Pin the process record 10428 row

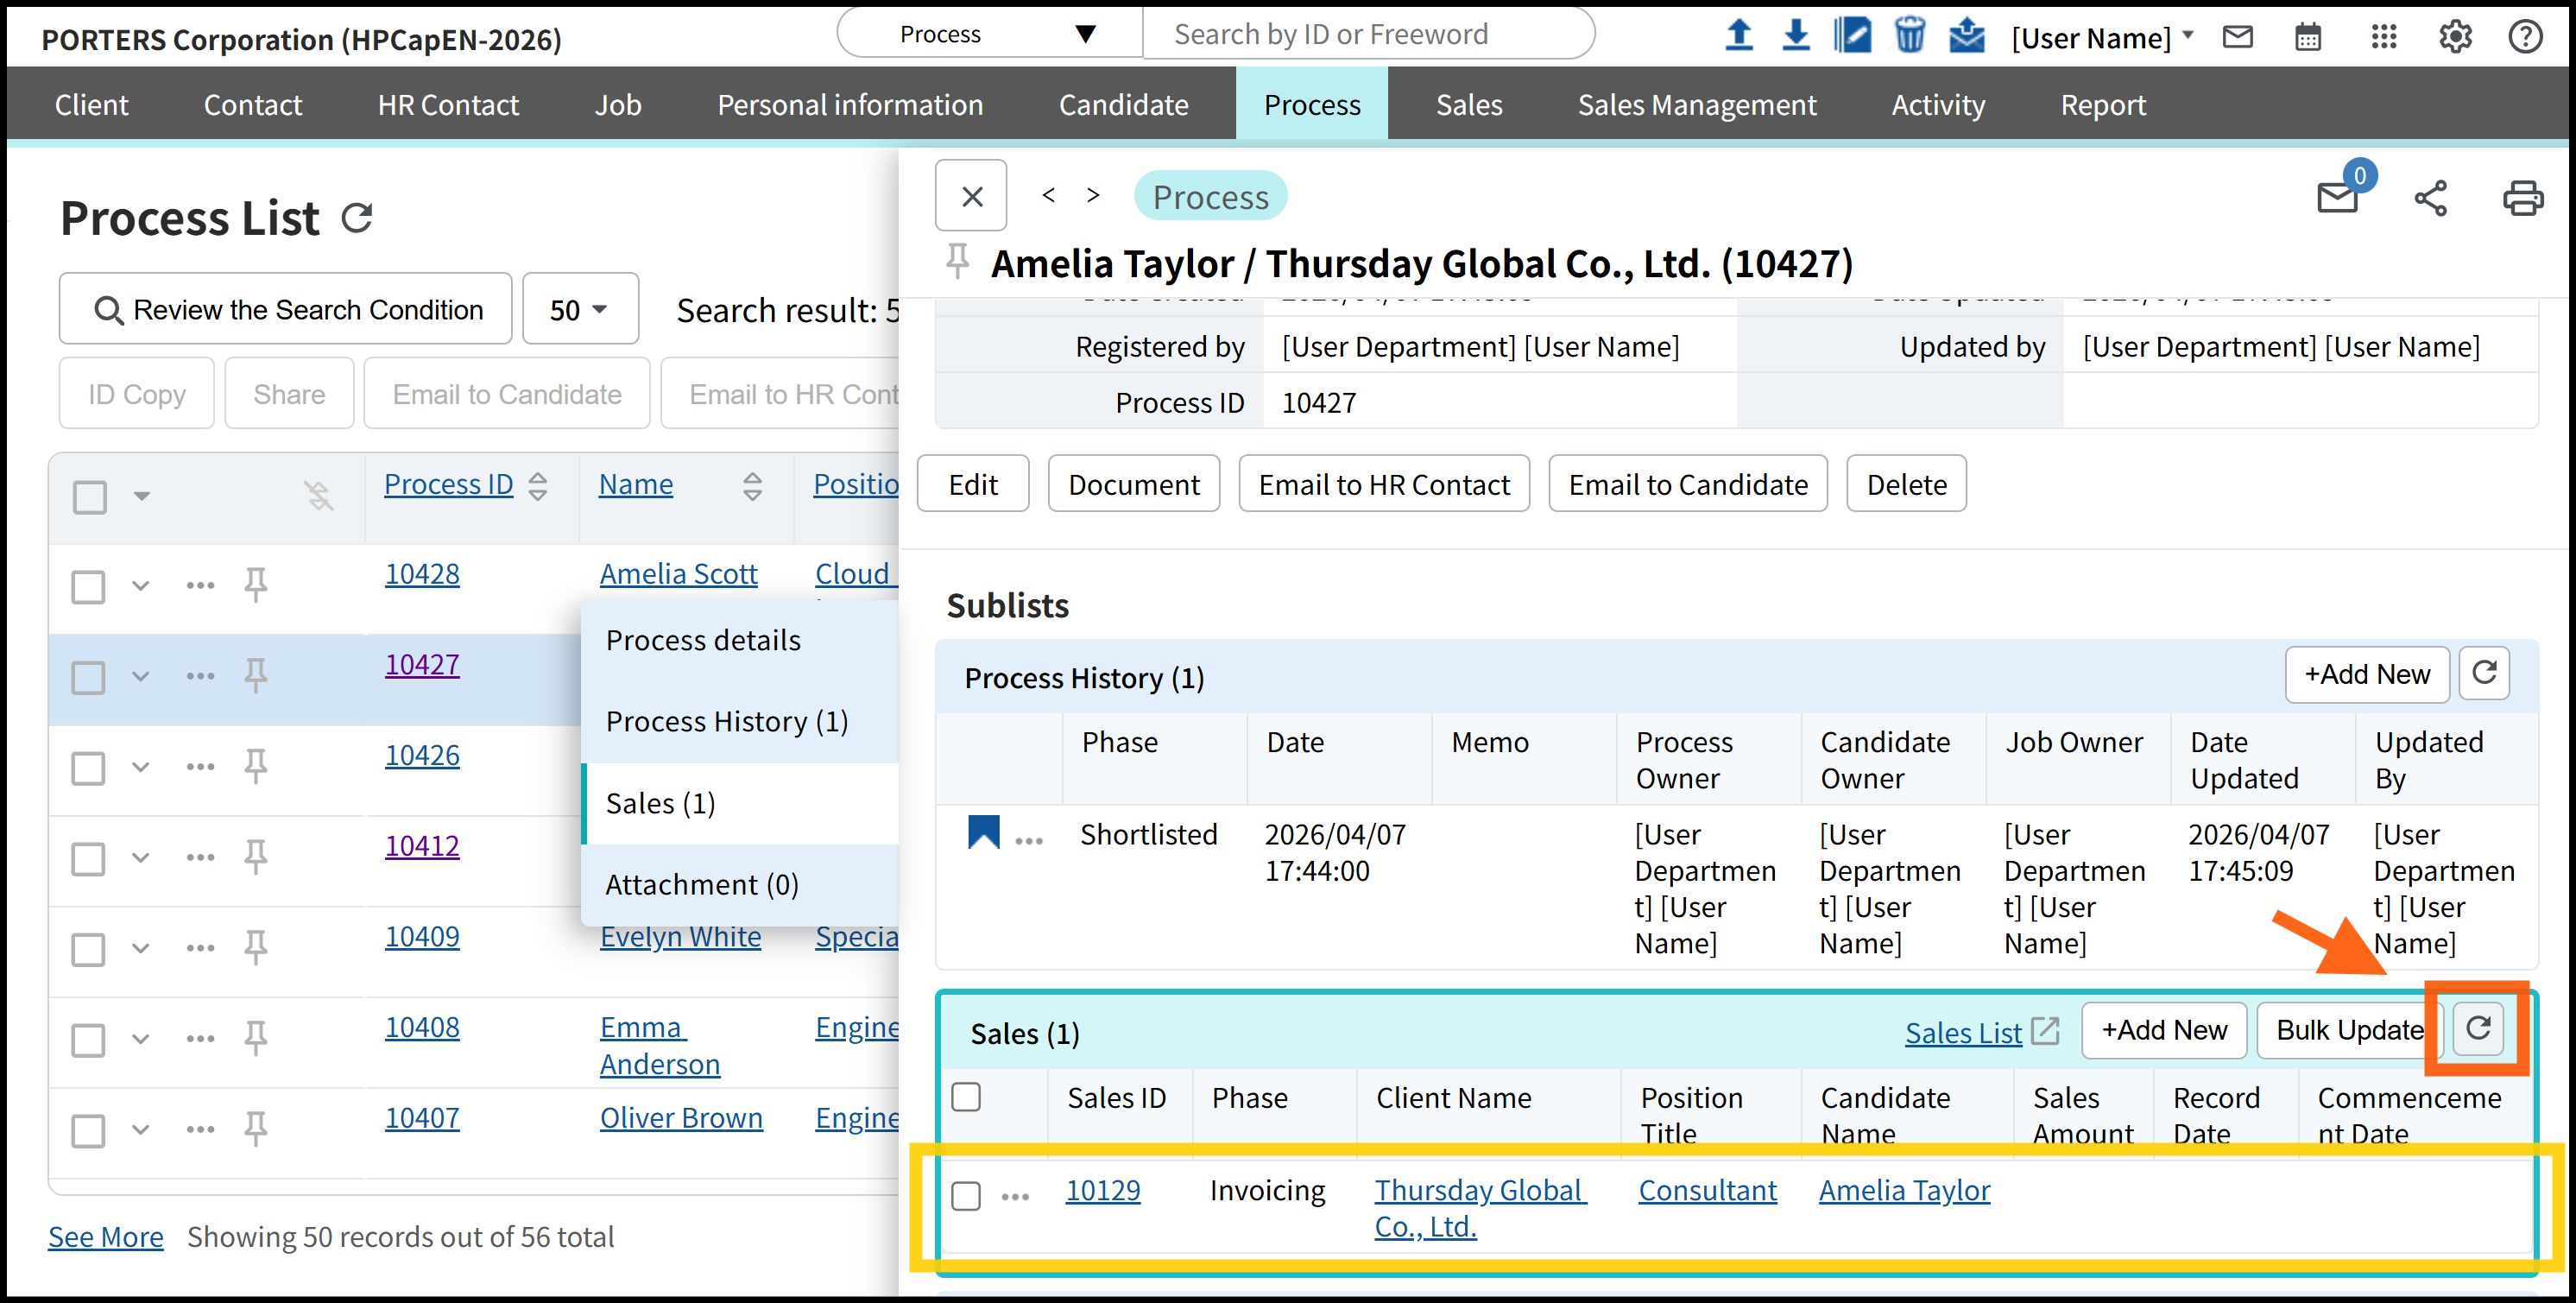point(256,584)
